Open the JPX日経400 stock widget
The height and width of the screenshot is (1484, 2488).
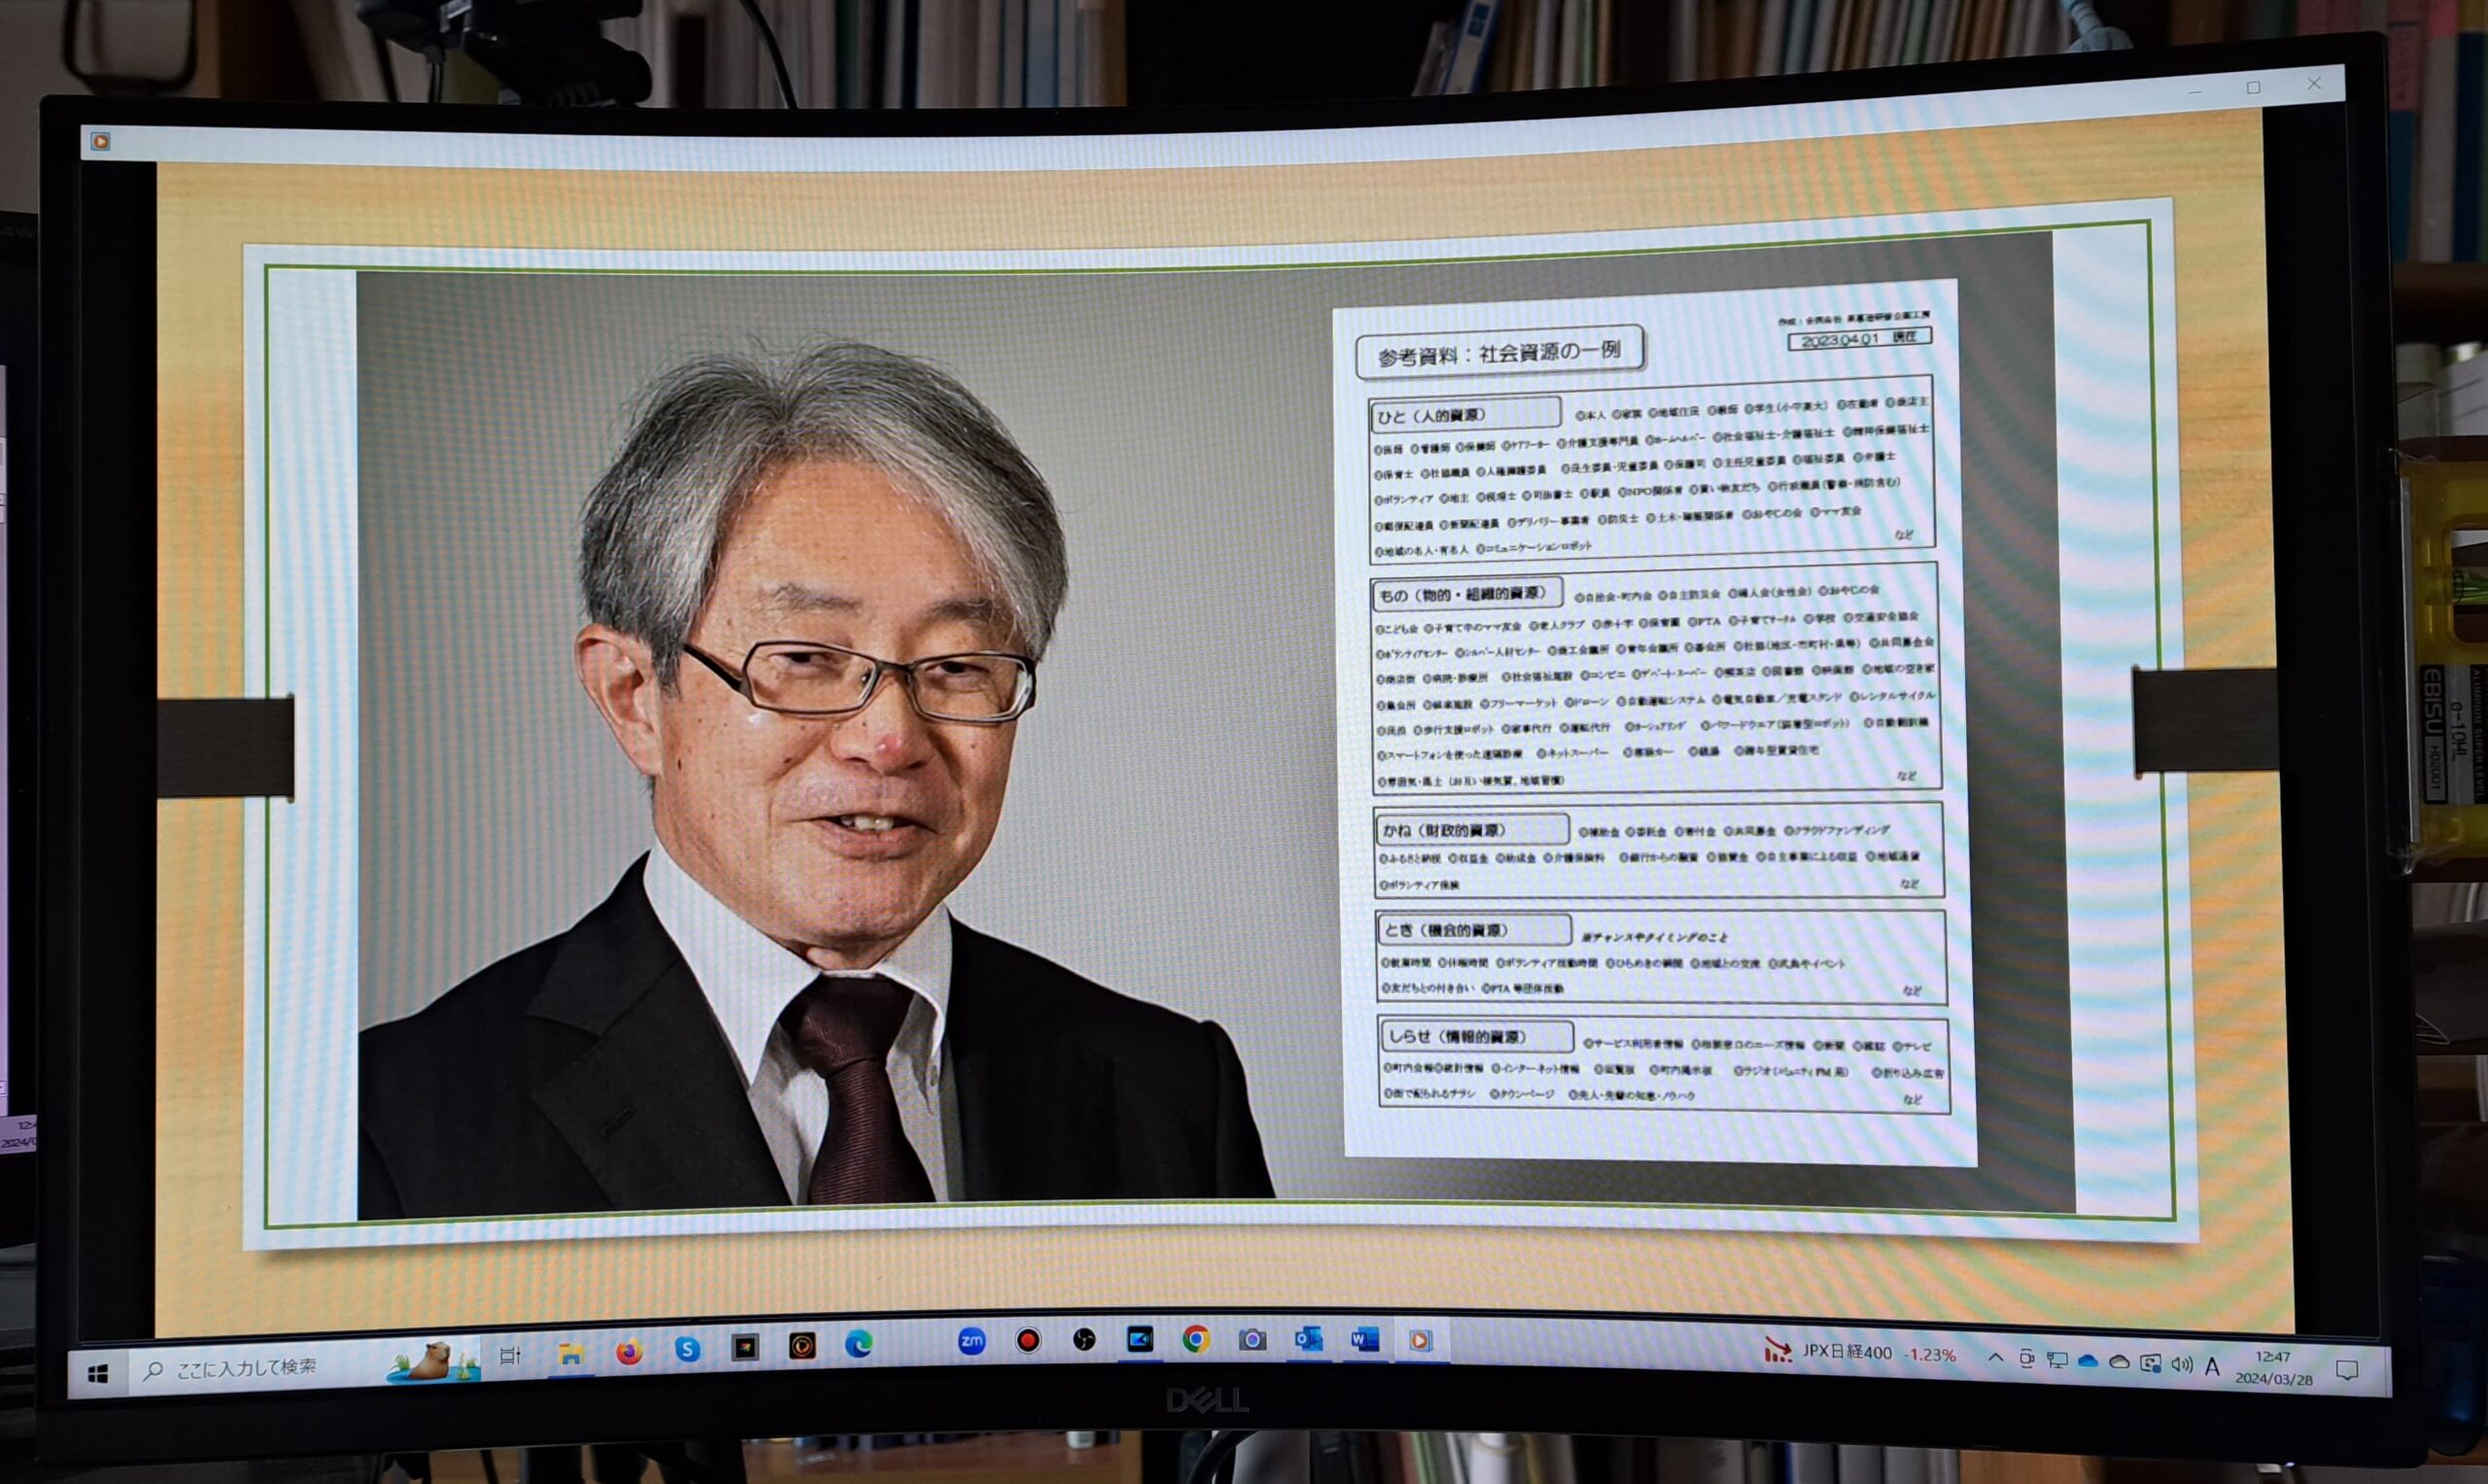pos(1860,1353)
